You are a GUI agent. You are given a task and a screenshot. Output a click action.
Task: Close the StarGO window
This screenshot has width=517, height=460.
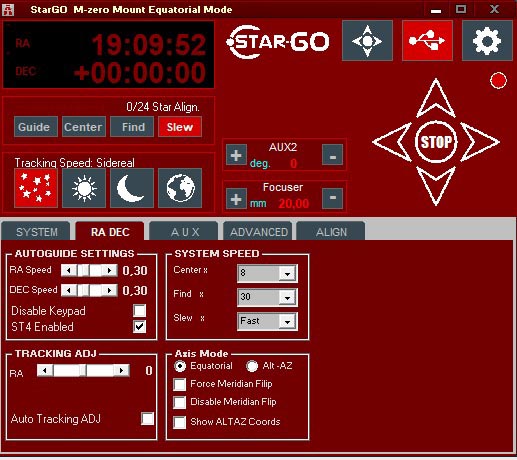pyautogui.click(x=494, y=9)
